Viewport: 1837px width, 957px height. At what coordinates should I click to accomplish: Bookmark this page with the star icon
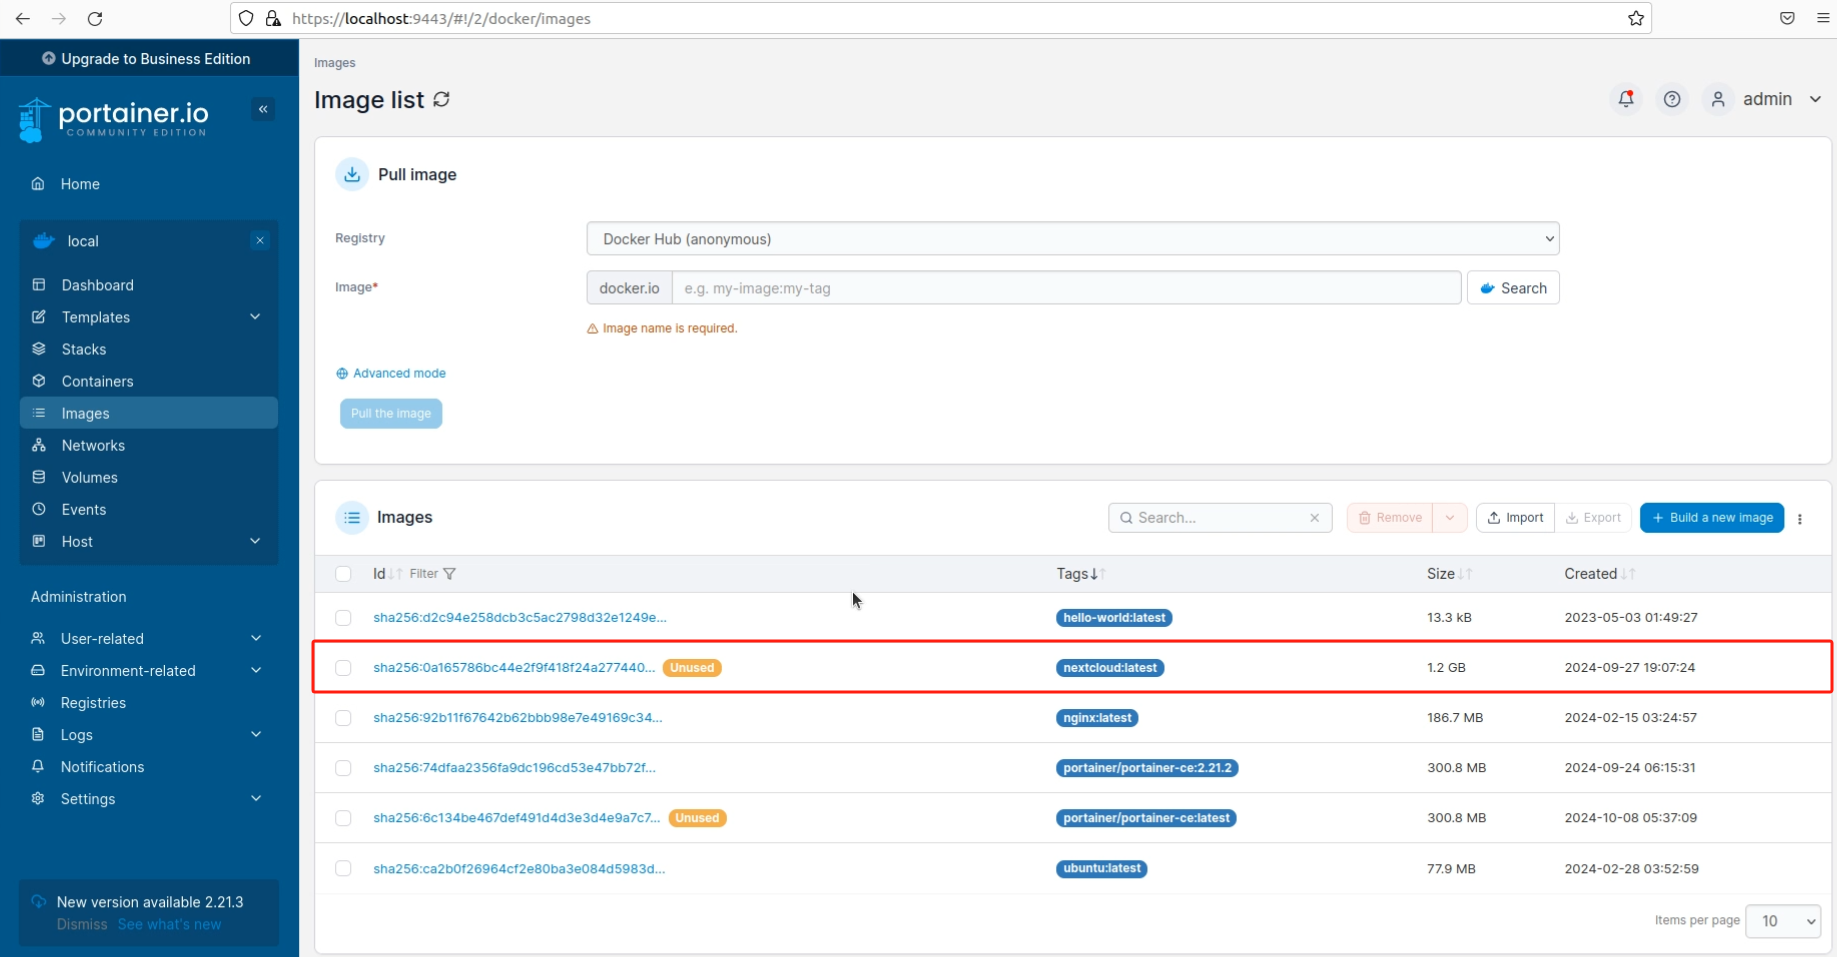(x=1636, y=18)
